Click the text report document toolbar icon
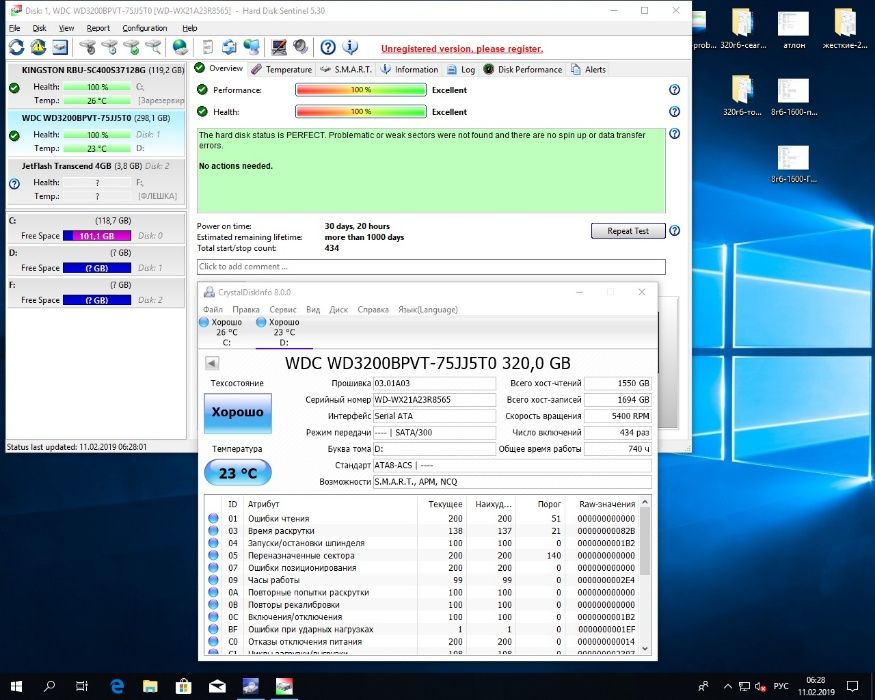 click(x=207, y=47)
